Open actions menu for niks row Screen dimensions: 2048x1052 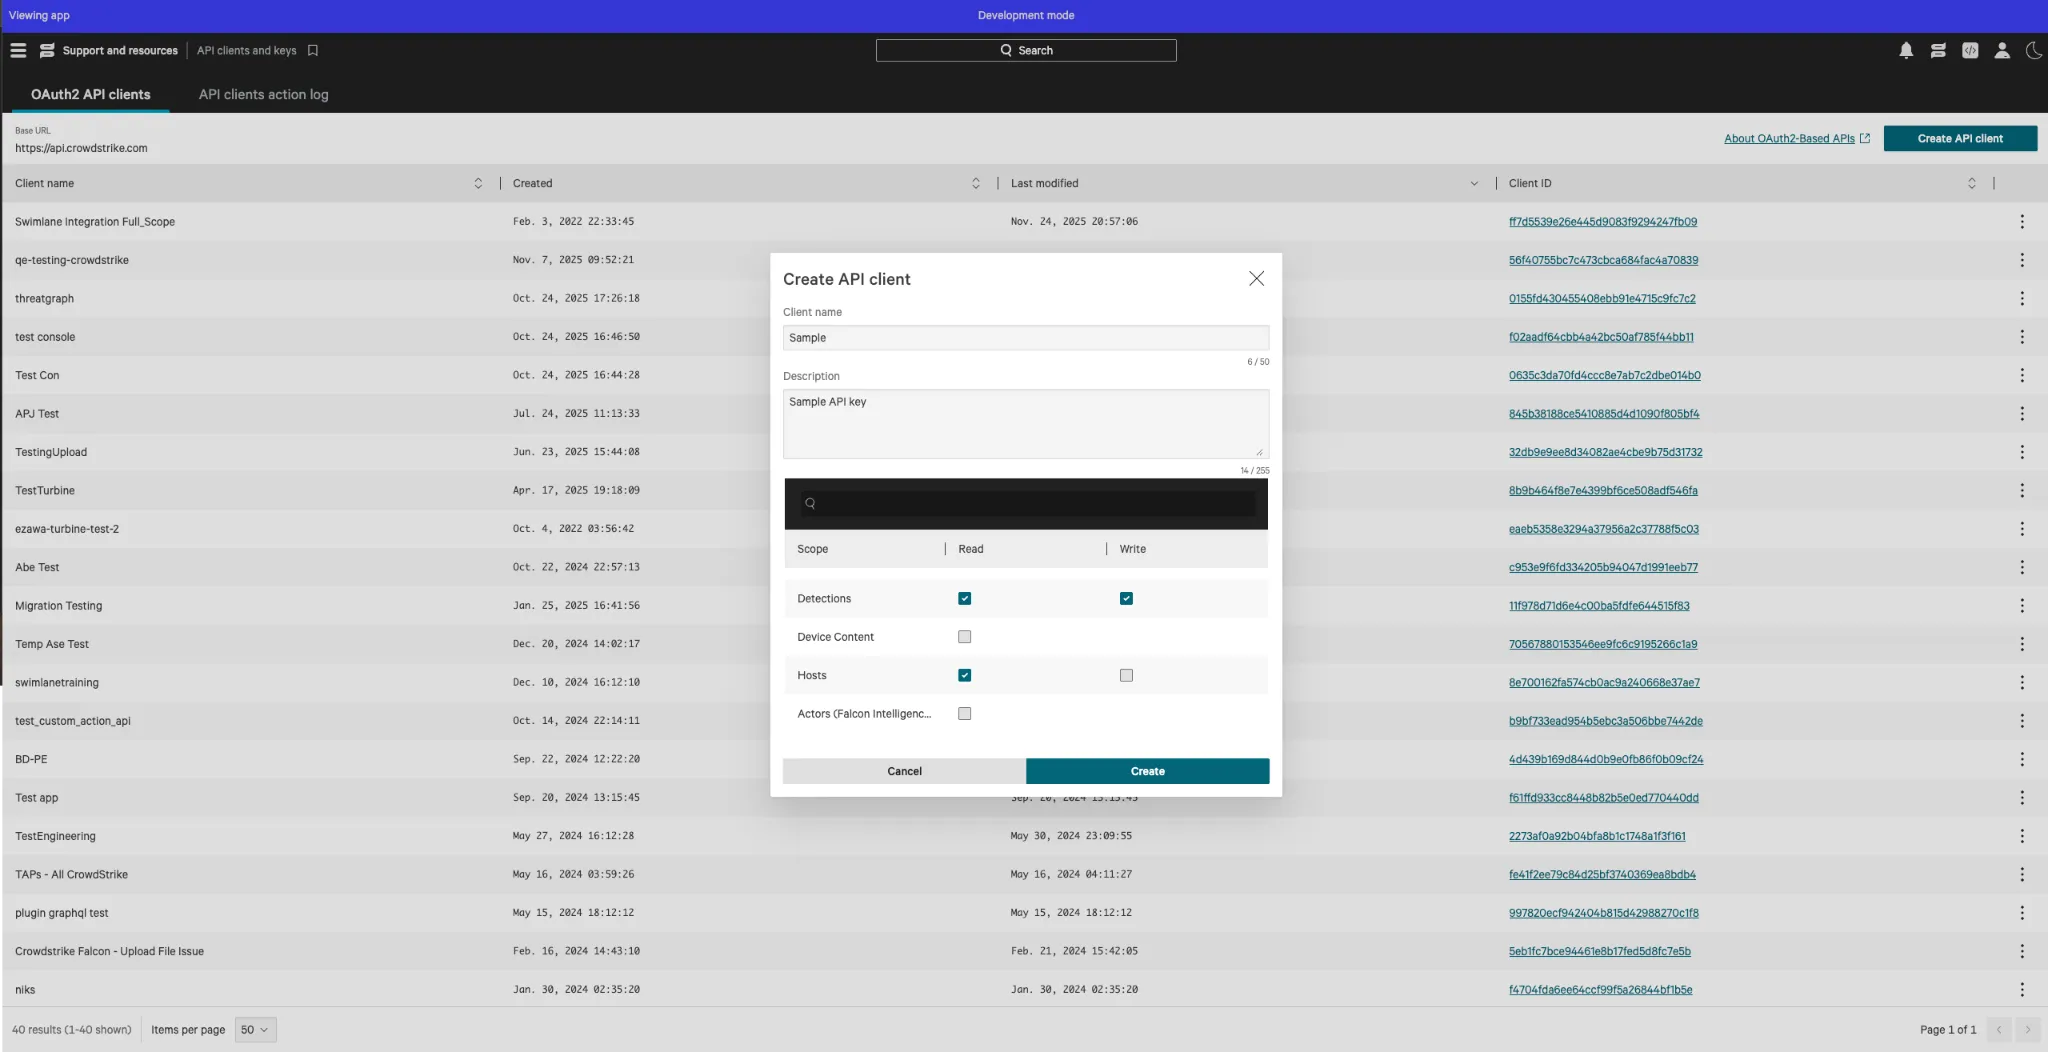click(2021, 989)
